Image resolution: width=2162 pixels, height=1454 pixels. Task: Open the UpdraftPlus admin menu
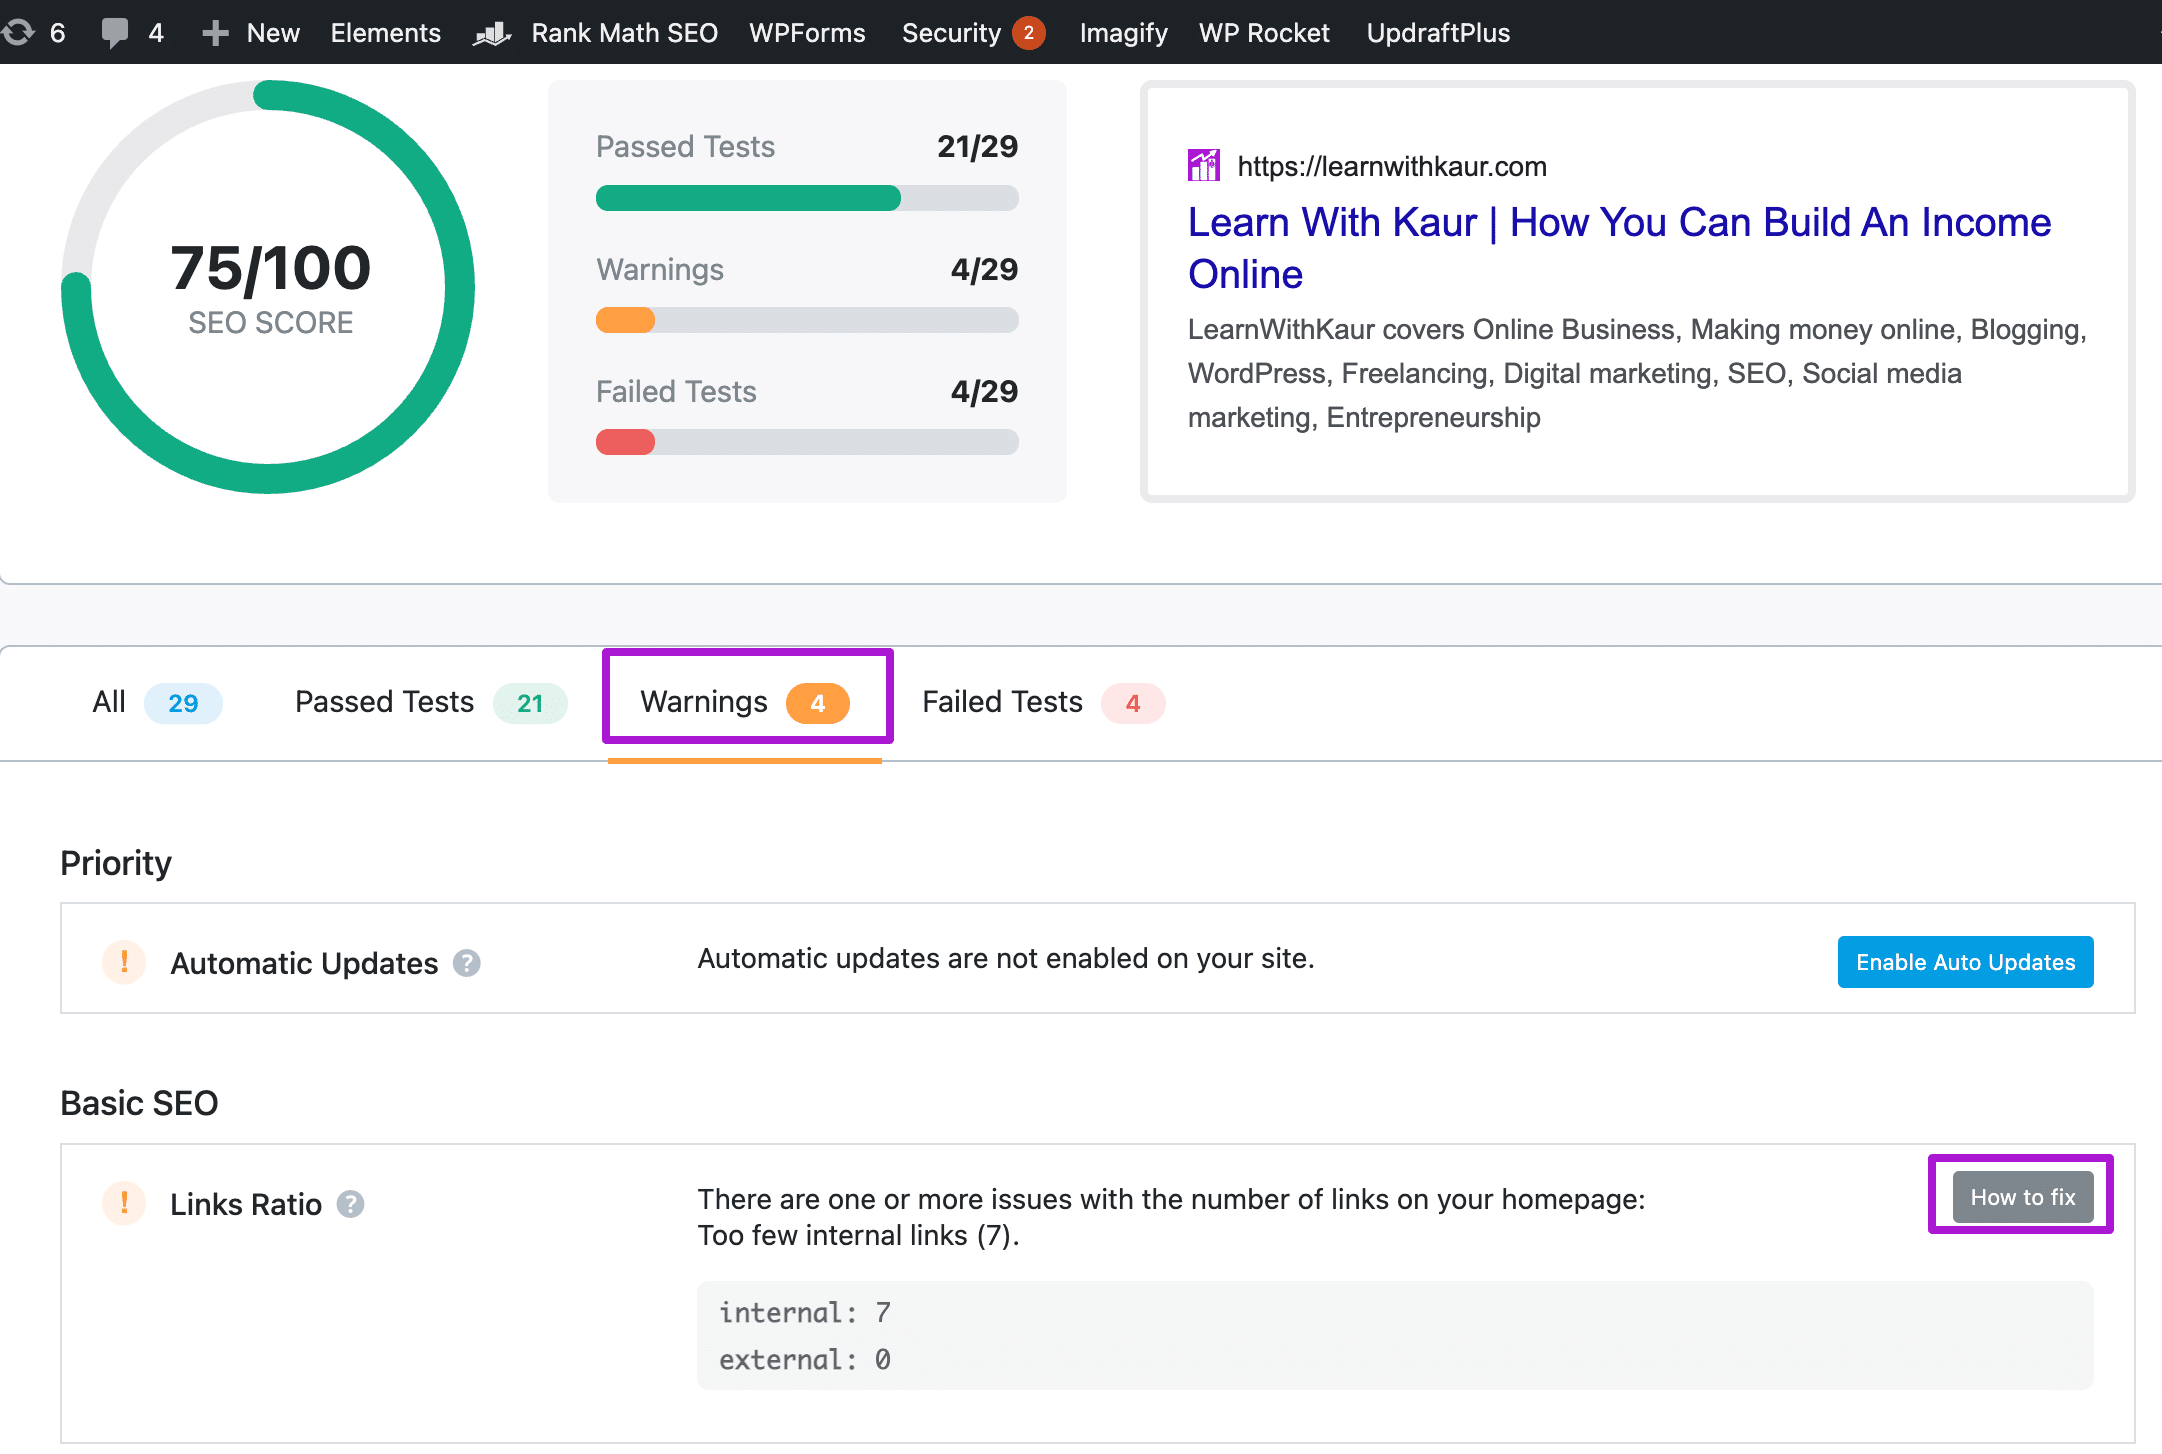coord(1438,33)
